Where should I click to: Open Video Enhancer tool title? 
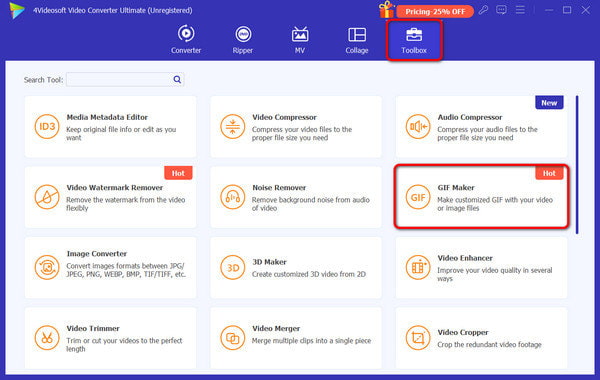(465, 258)
